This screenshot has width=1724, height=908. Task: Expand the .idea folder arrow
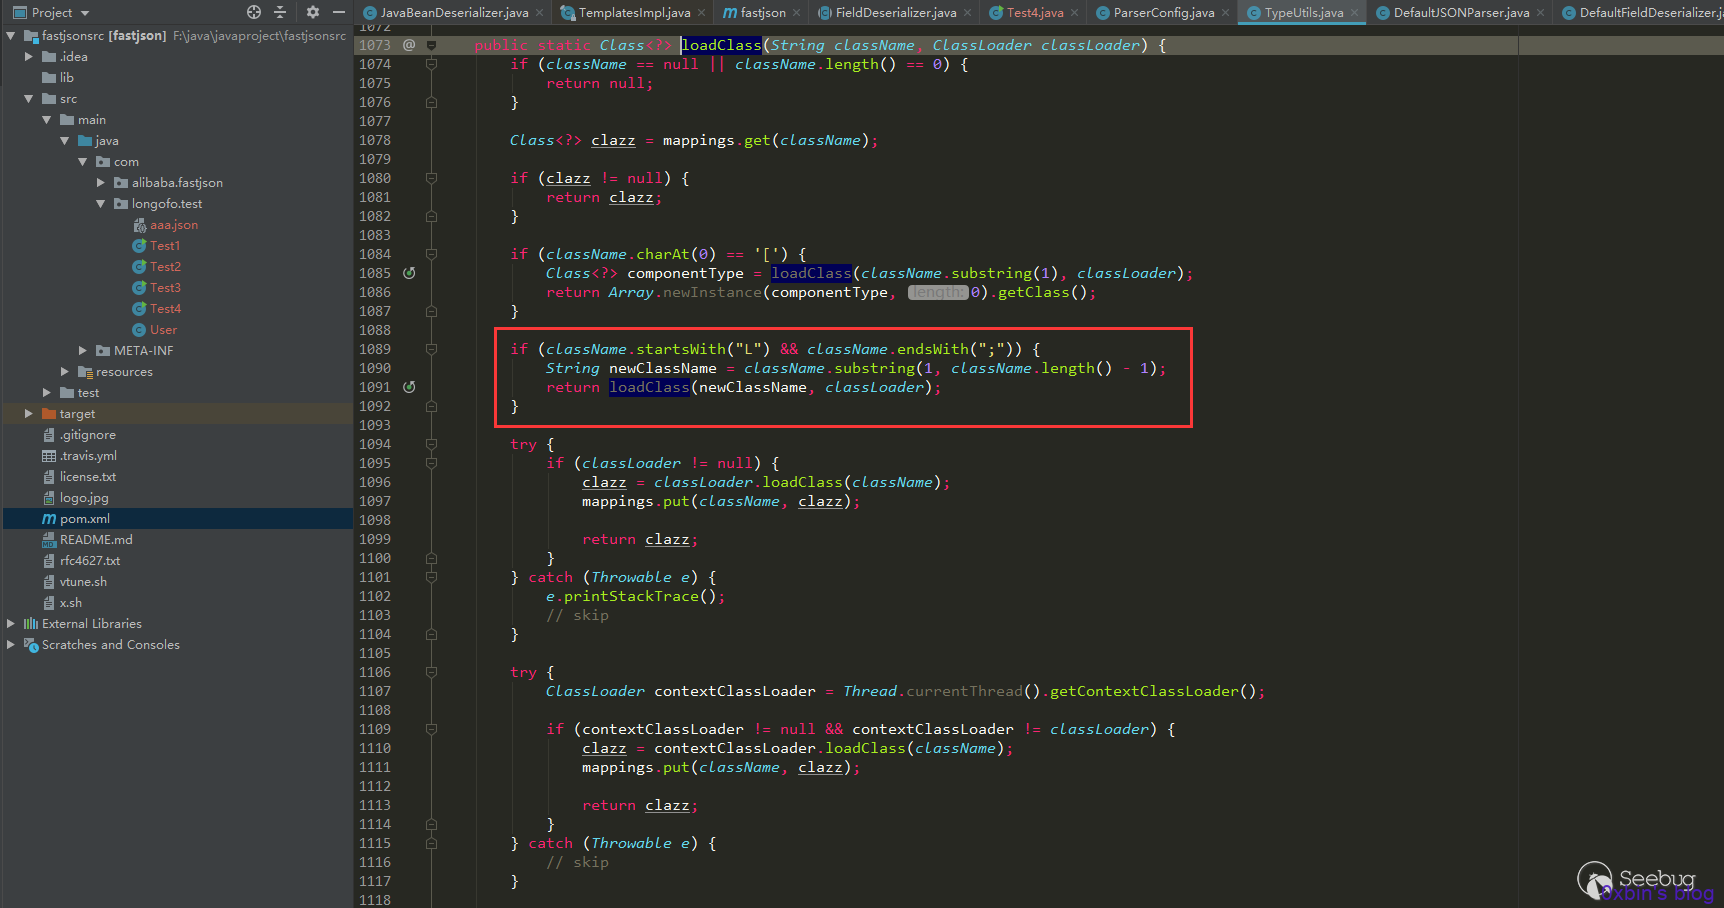tap(29, 56)
